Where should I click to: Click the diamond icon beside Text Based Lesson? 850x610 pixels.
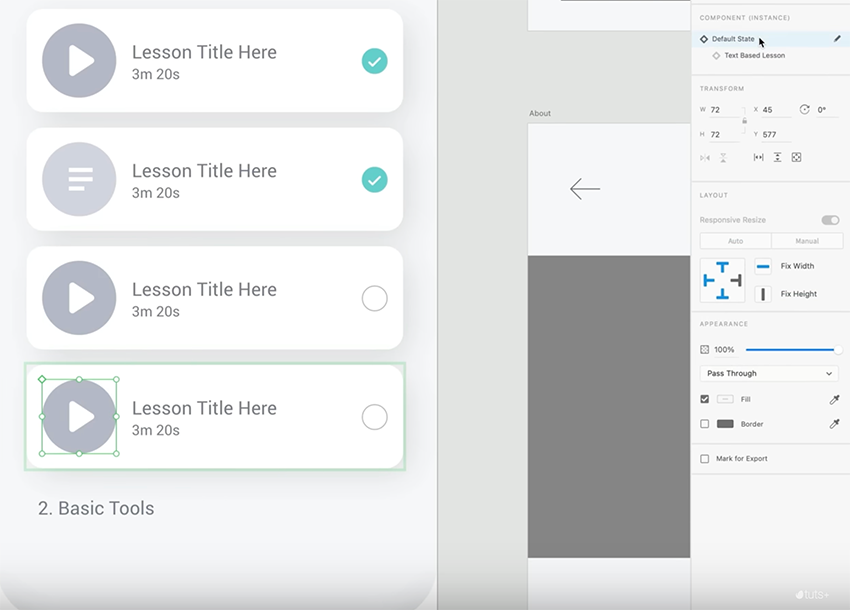tap(716, 55)
